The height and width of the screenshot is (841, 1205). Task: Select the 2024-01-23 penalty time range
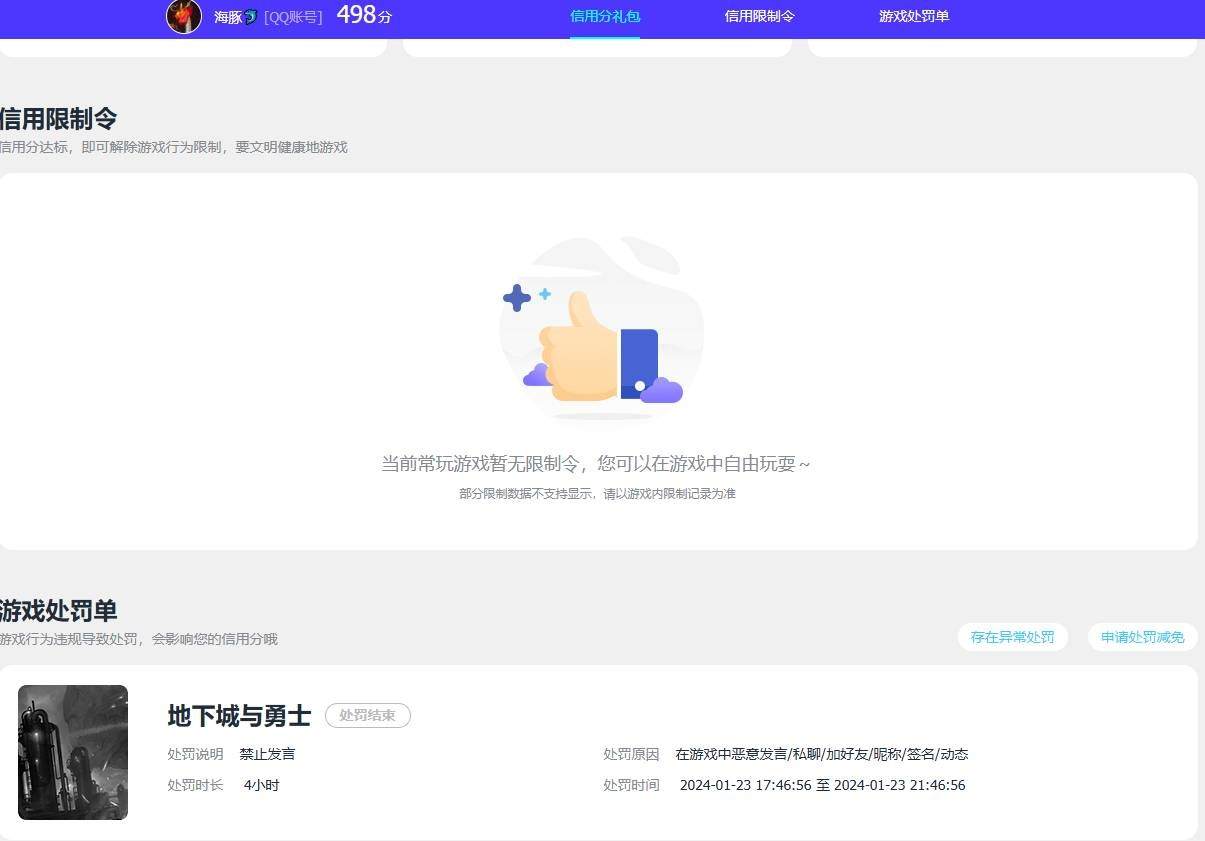click(823, 785)
